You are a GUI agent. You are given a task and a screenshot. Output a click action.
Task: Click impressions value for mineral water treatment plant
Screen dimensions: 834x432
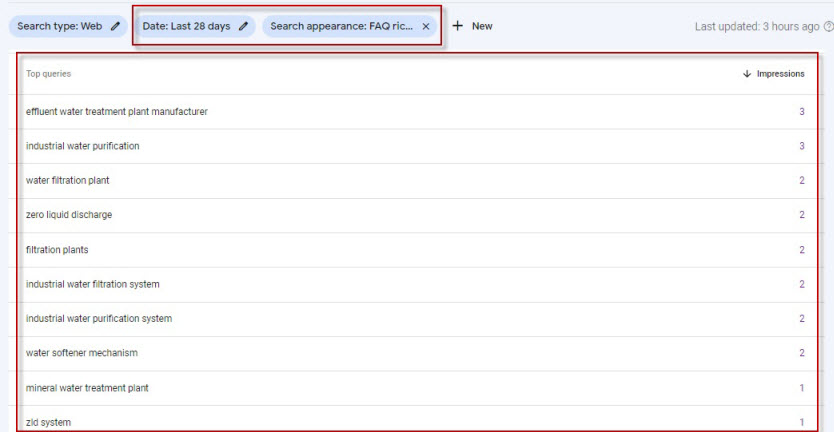[802, 388]
